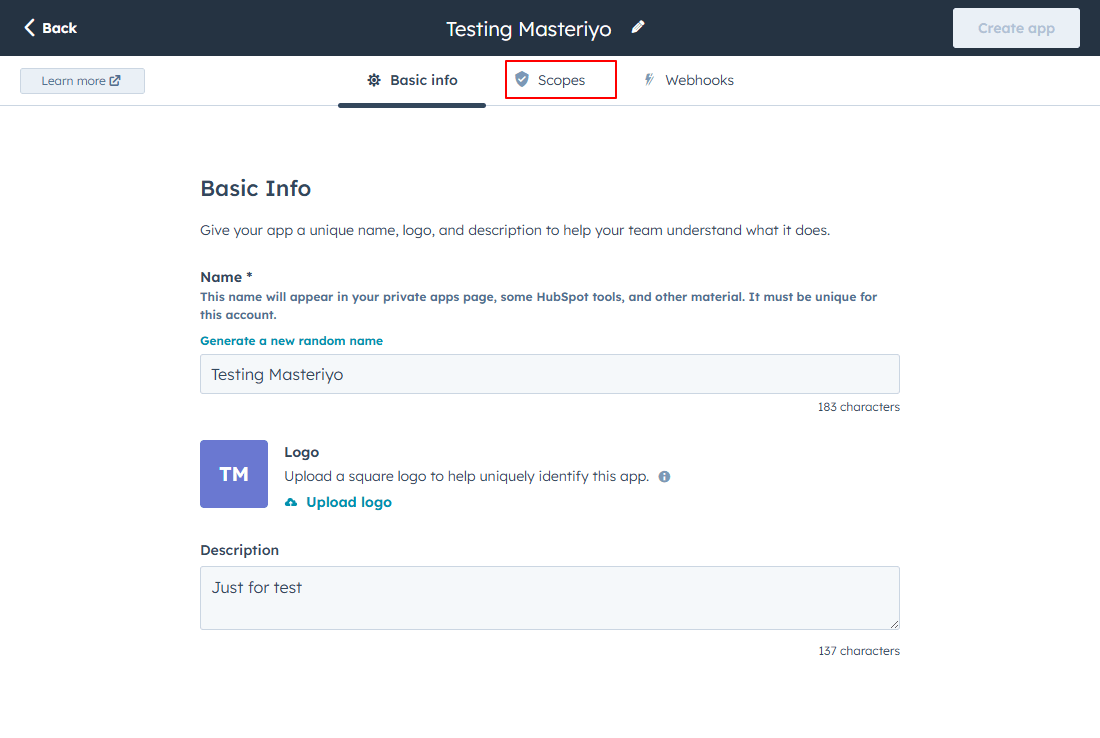Screen dimensions: 1100x738
Task: Focus the Name input field
Action: (549, 374)
